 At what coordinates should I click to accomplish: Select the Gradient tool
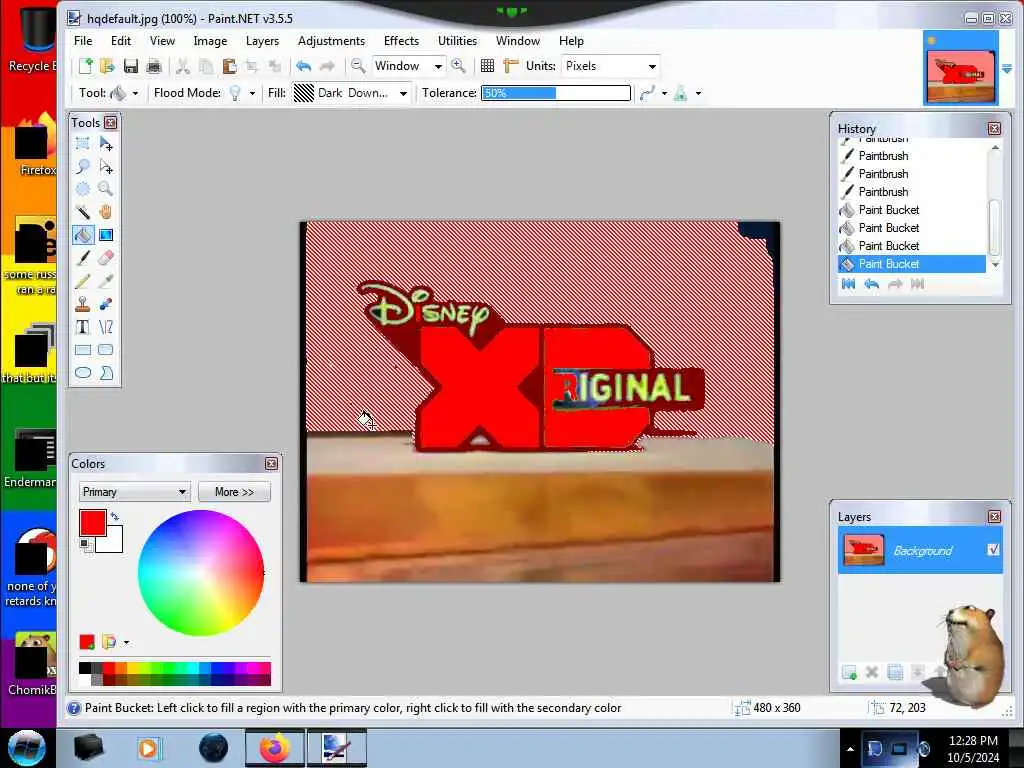coord(106,235)
